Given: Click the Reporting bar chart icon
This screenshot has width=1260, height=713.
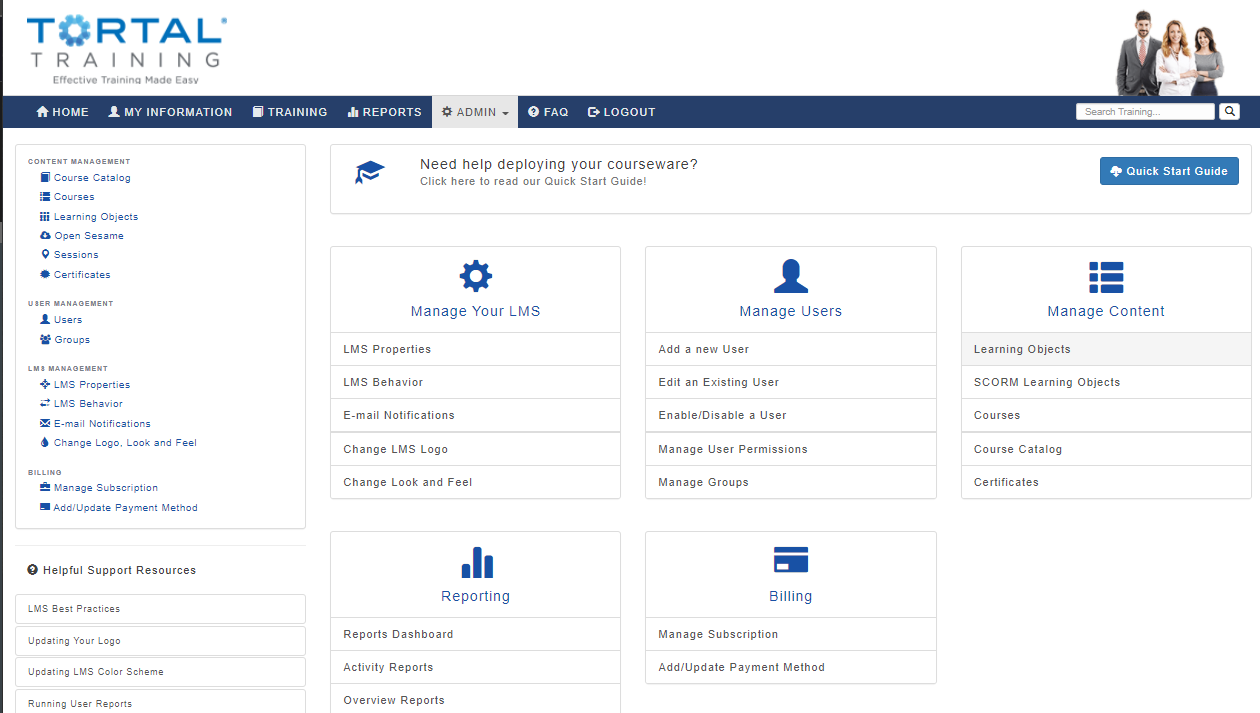Looking at the screenshot, I should (x=476, y=562).
